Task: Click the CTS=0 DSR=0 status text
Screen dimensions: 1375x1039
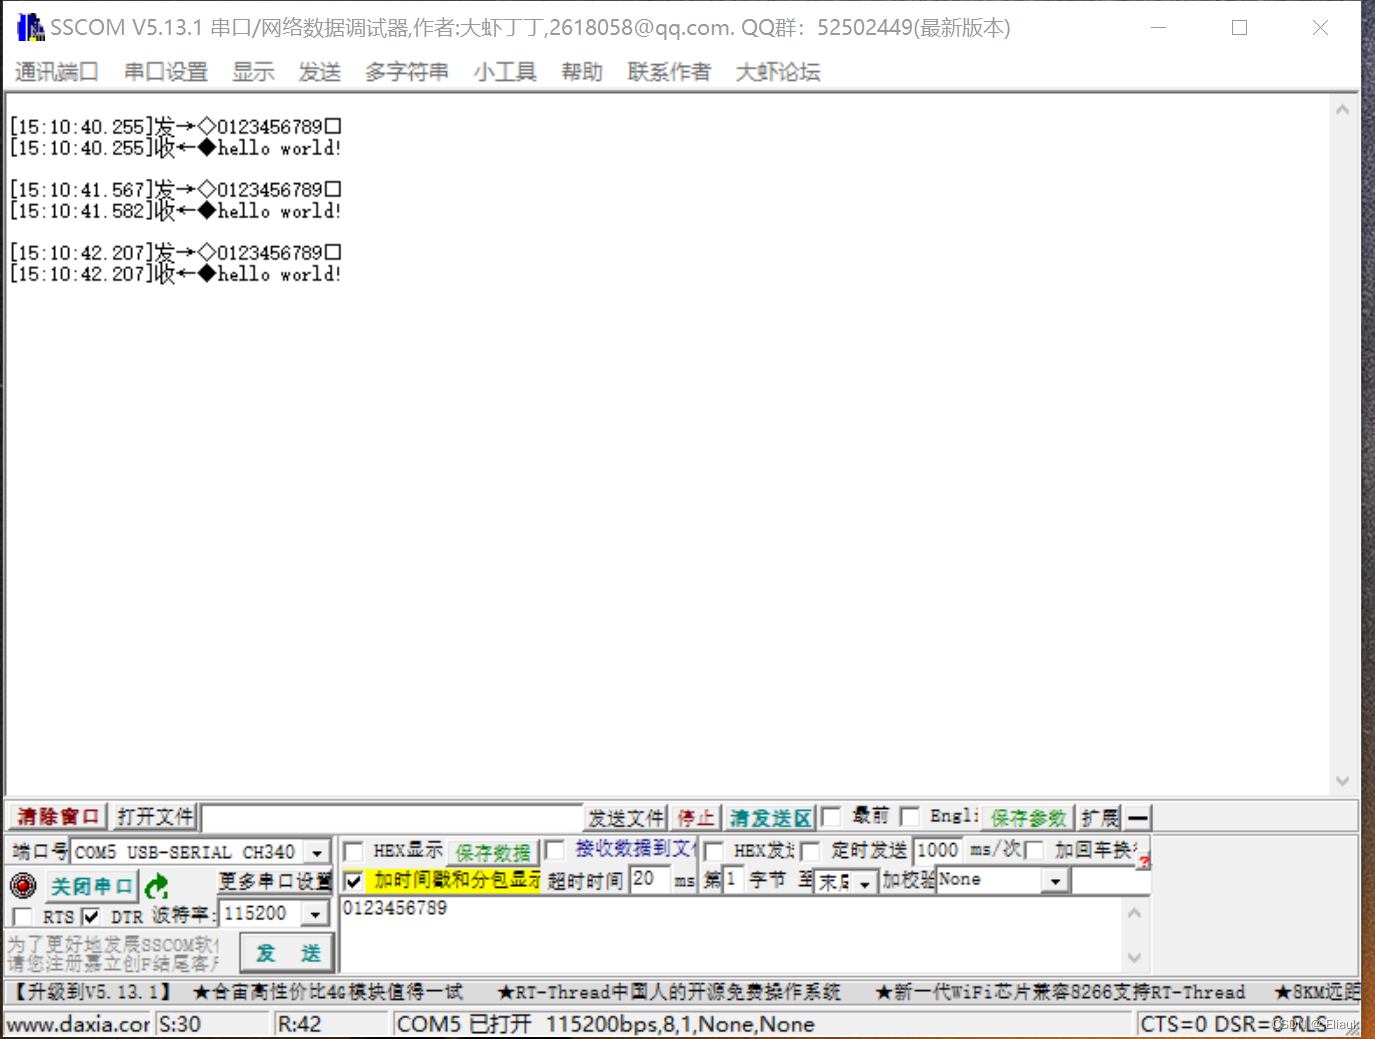Action: tap(1212, 1024)
